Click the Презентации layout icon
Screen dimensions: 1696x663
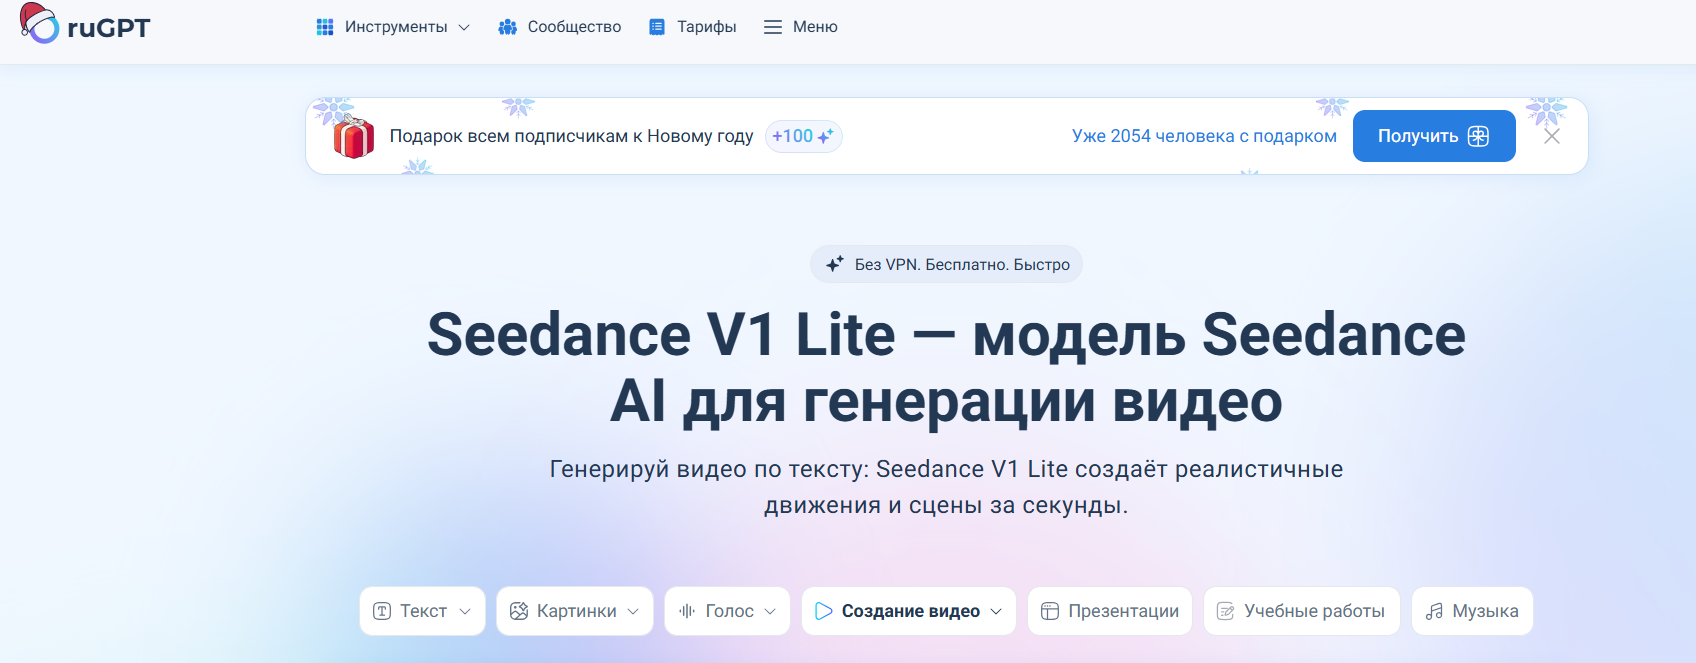1050,611
